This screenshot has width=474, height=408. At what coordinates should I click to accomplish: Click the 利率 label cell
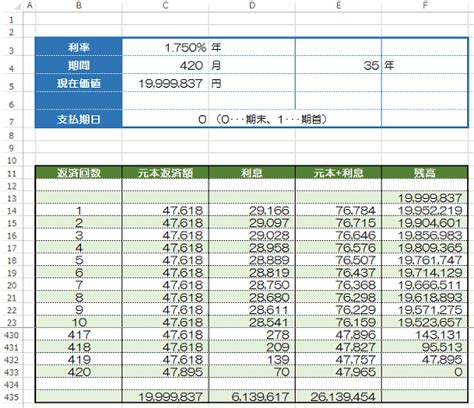coord(79,47)
